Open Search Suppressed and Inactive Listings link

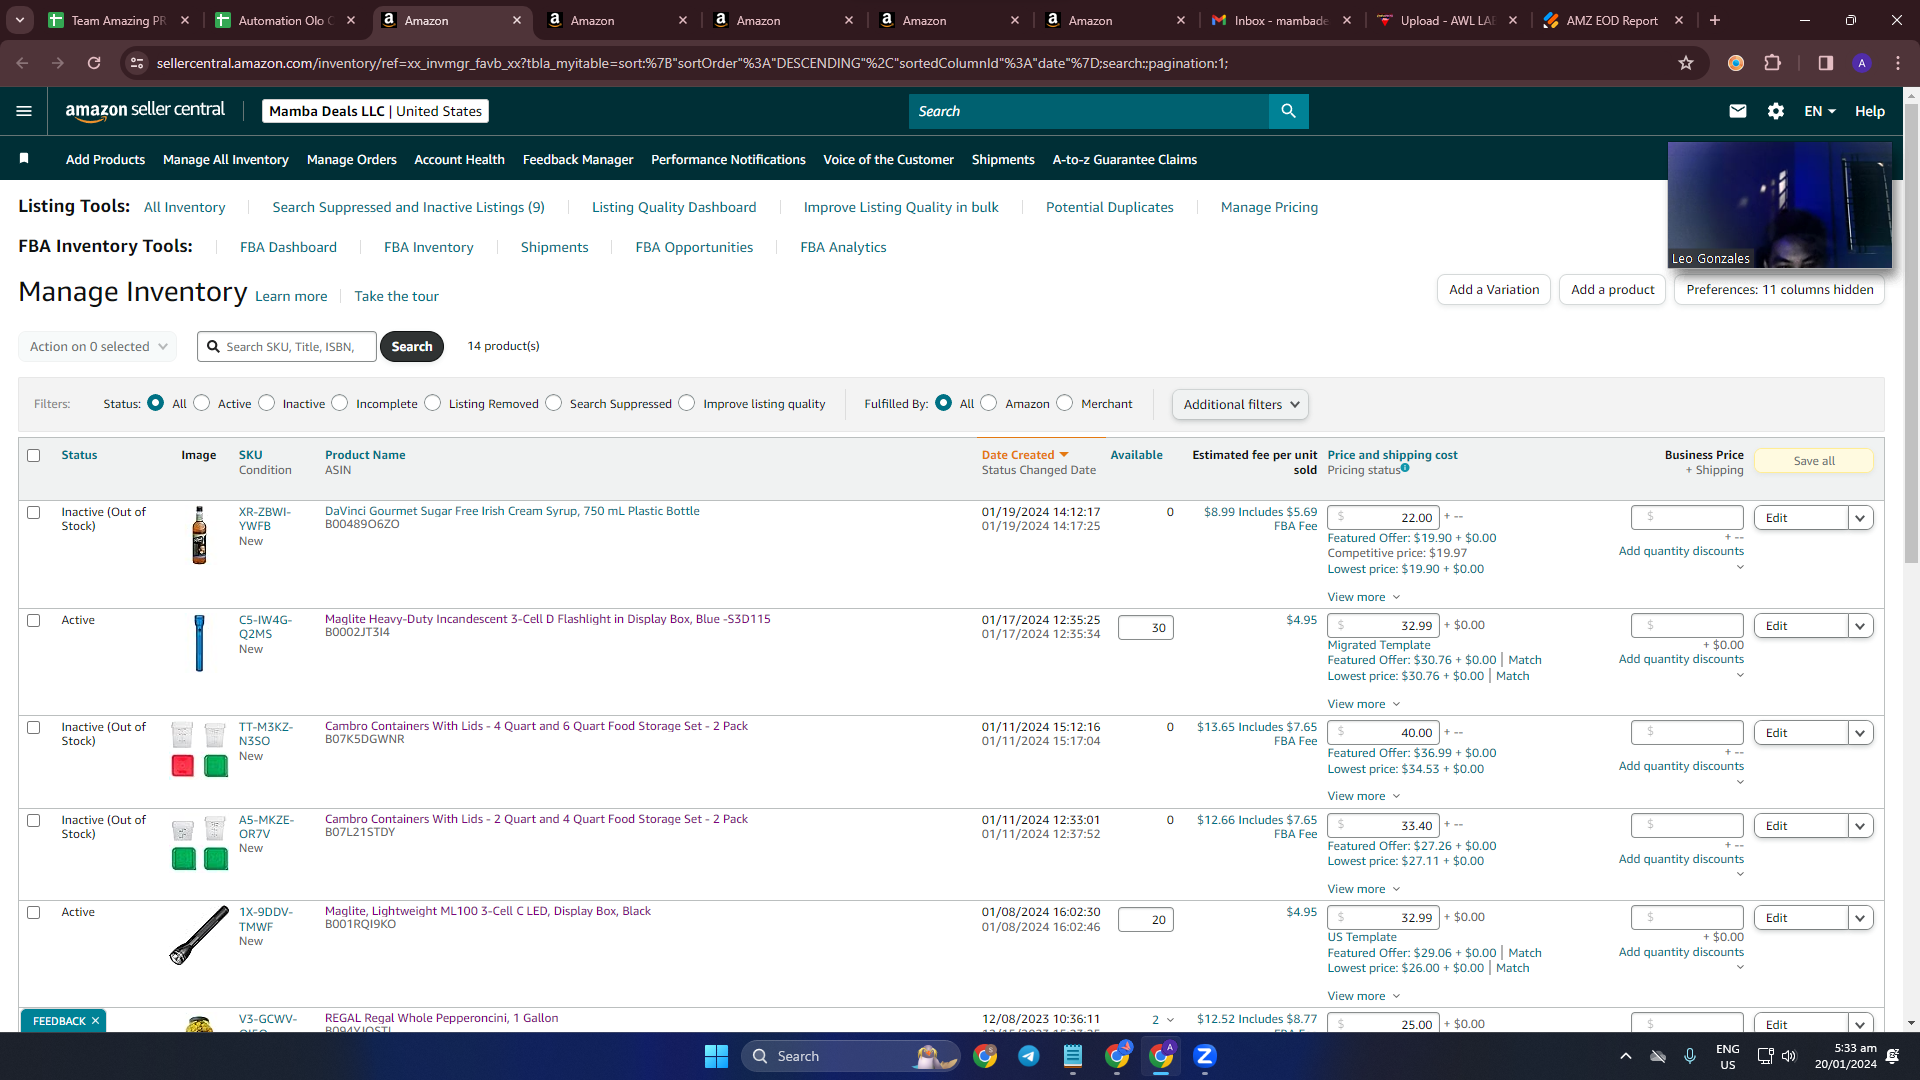408,207
